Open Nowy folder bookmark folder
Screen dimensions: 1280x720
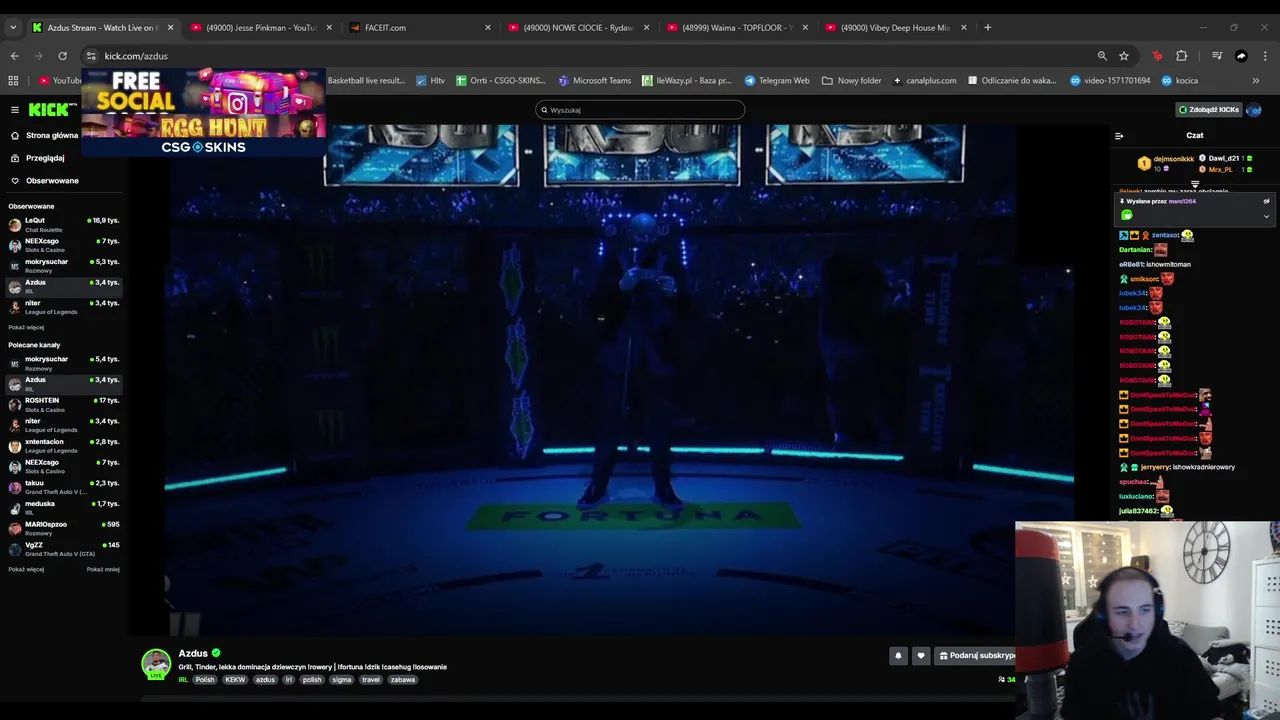(852, 80)
